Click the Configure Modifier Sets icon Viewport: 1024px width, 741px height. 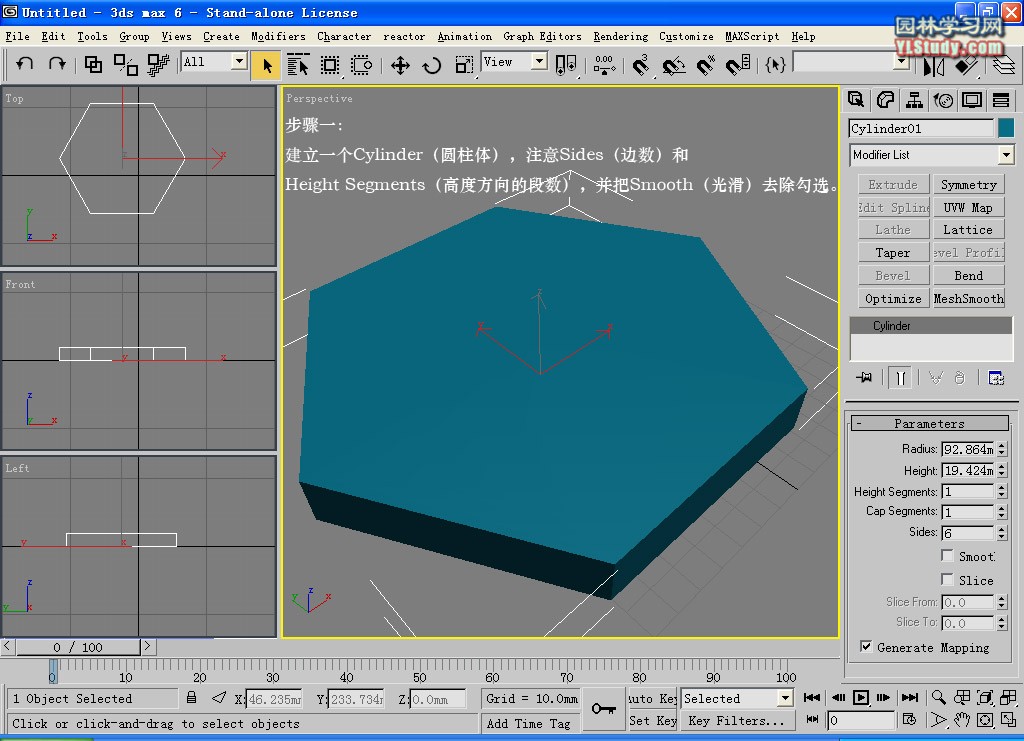[995, 378]
